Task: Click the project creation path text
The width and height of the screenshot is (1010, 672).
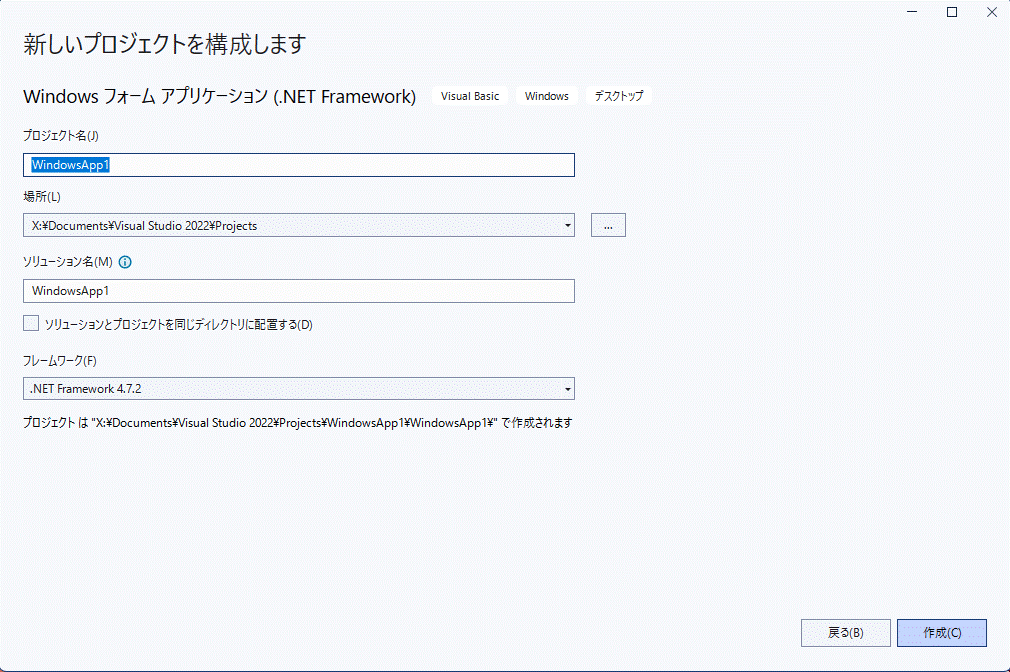Action: pyautogui.click(x=297, y=423)
